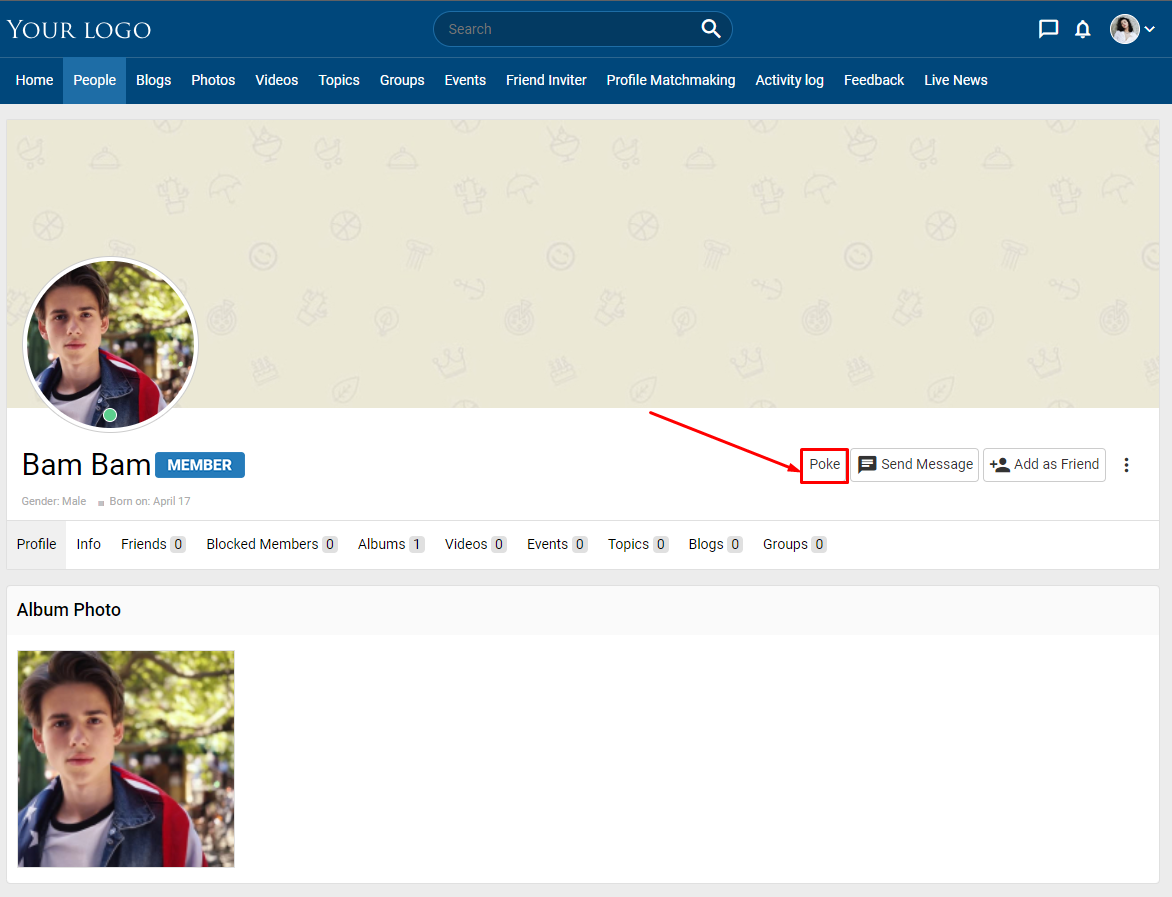Viewport: 1172px width, 897px height.
Task: Switch to the profile Blogs tab
Action: coord(715,544)
